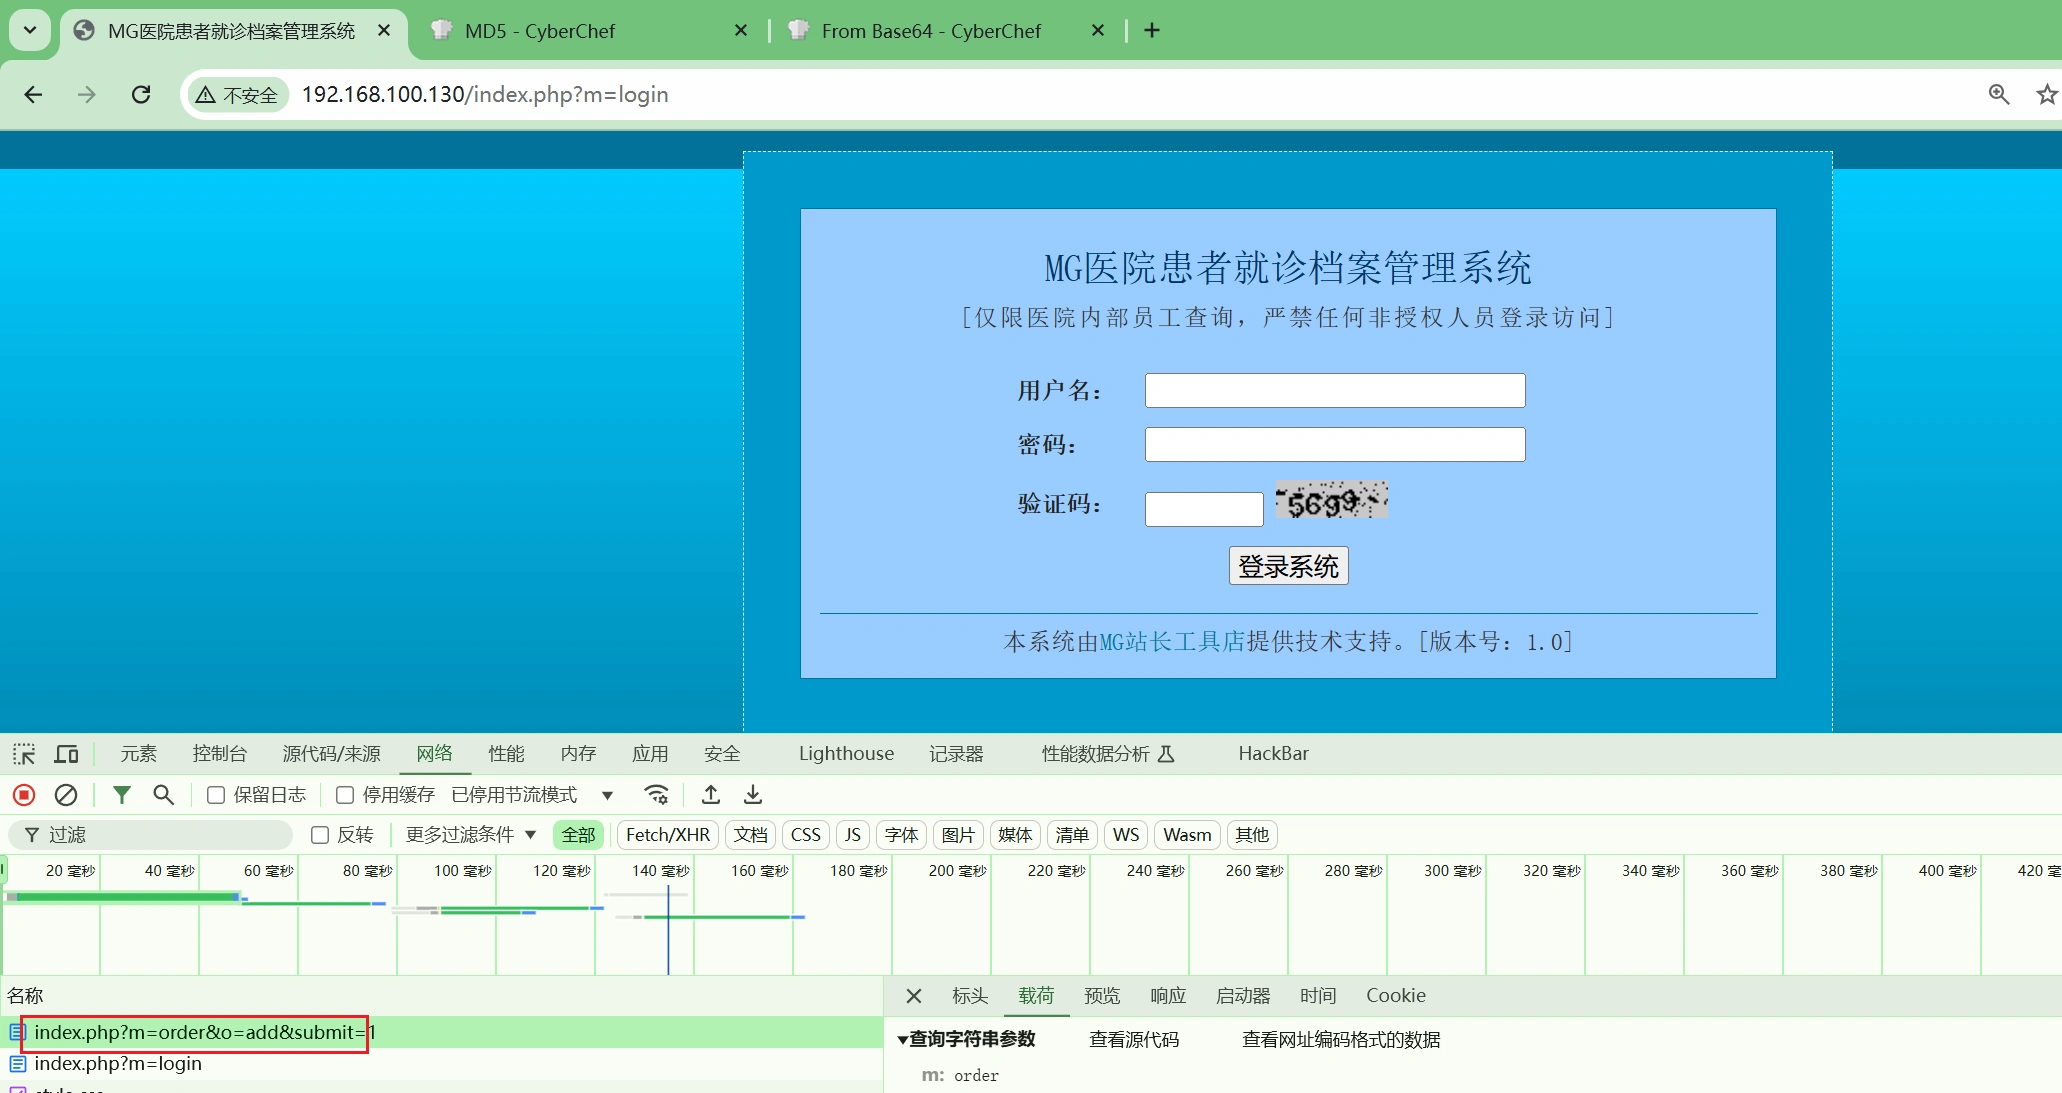The image size is (2062, 1093).
Task: Check the 停用缓存 checkbox
Action: [345, 795]
